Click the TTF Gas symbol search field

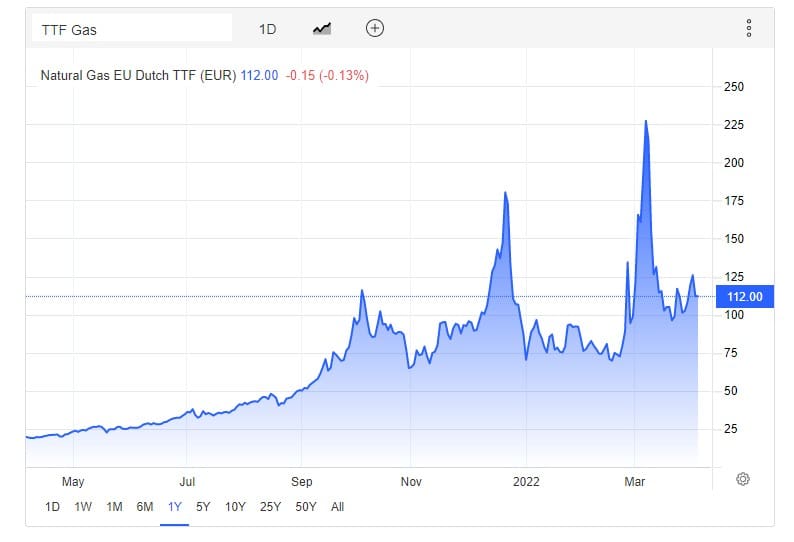pyautogui.click(x=132, y=29)
